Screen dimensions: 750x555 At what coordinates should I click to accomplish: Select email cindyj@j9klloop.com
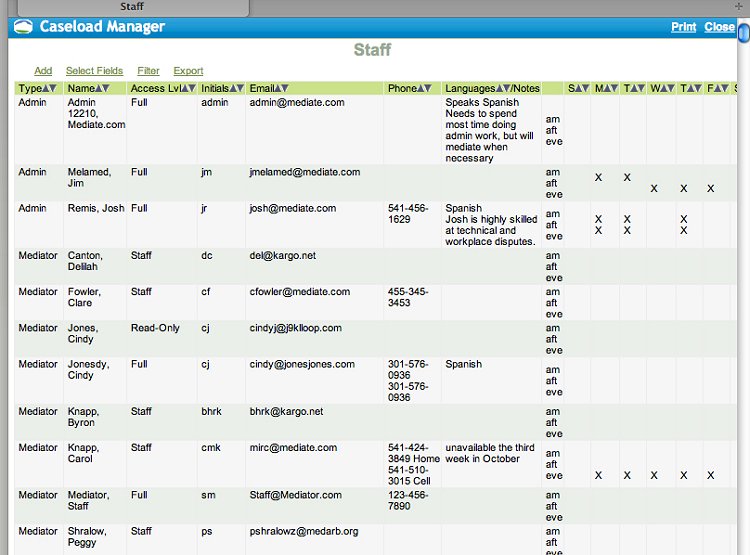pos(296,328)
